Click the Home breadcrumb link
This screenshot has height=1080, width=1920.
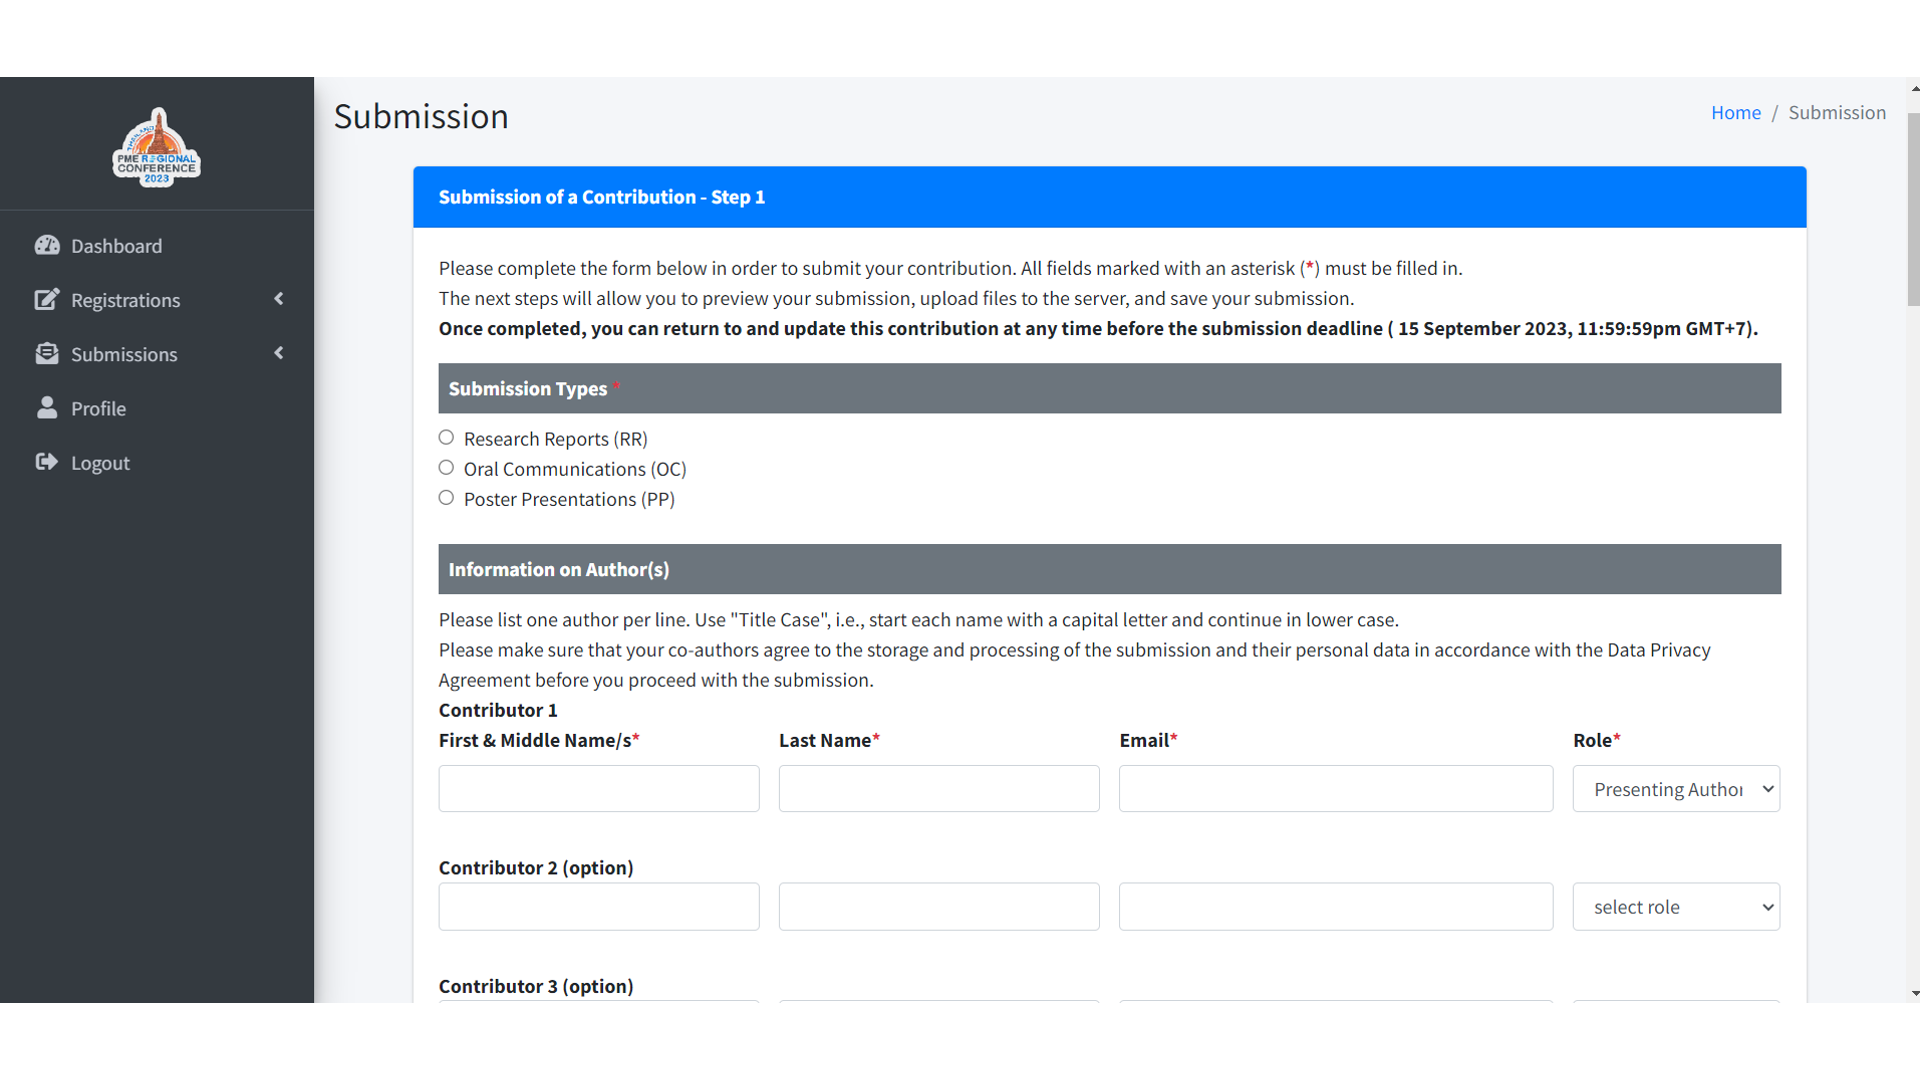coord(1735,113)
